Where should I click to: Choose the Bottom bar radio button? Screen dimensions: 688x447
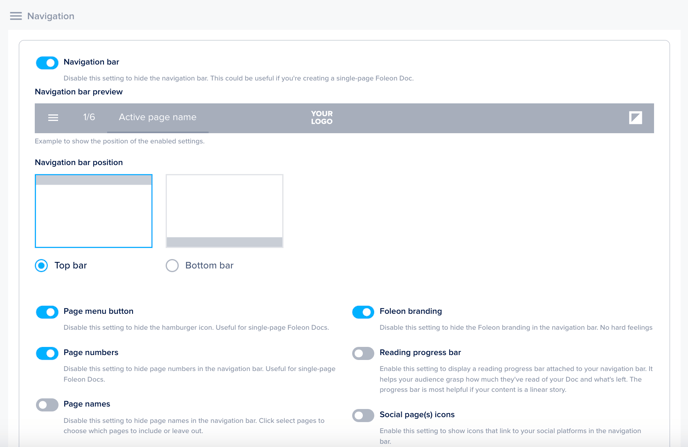(x=172, y=266)
